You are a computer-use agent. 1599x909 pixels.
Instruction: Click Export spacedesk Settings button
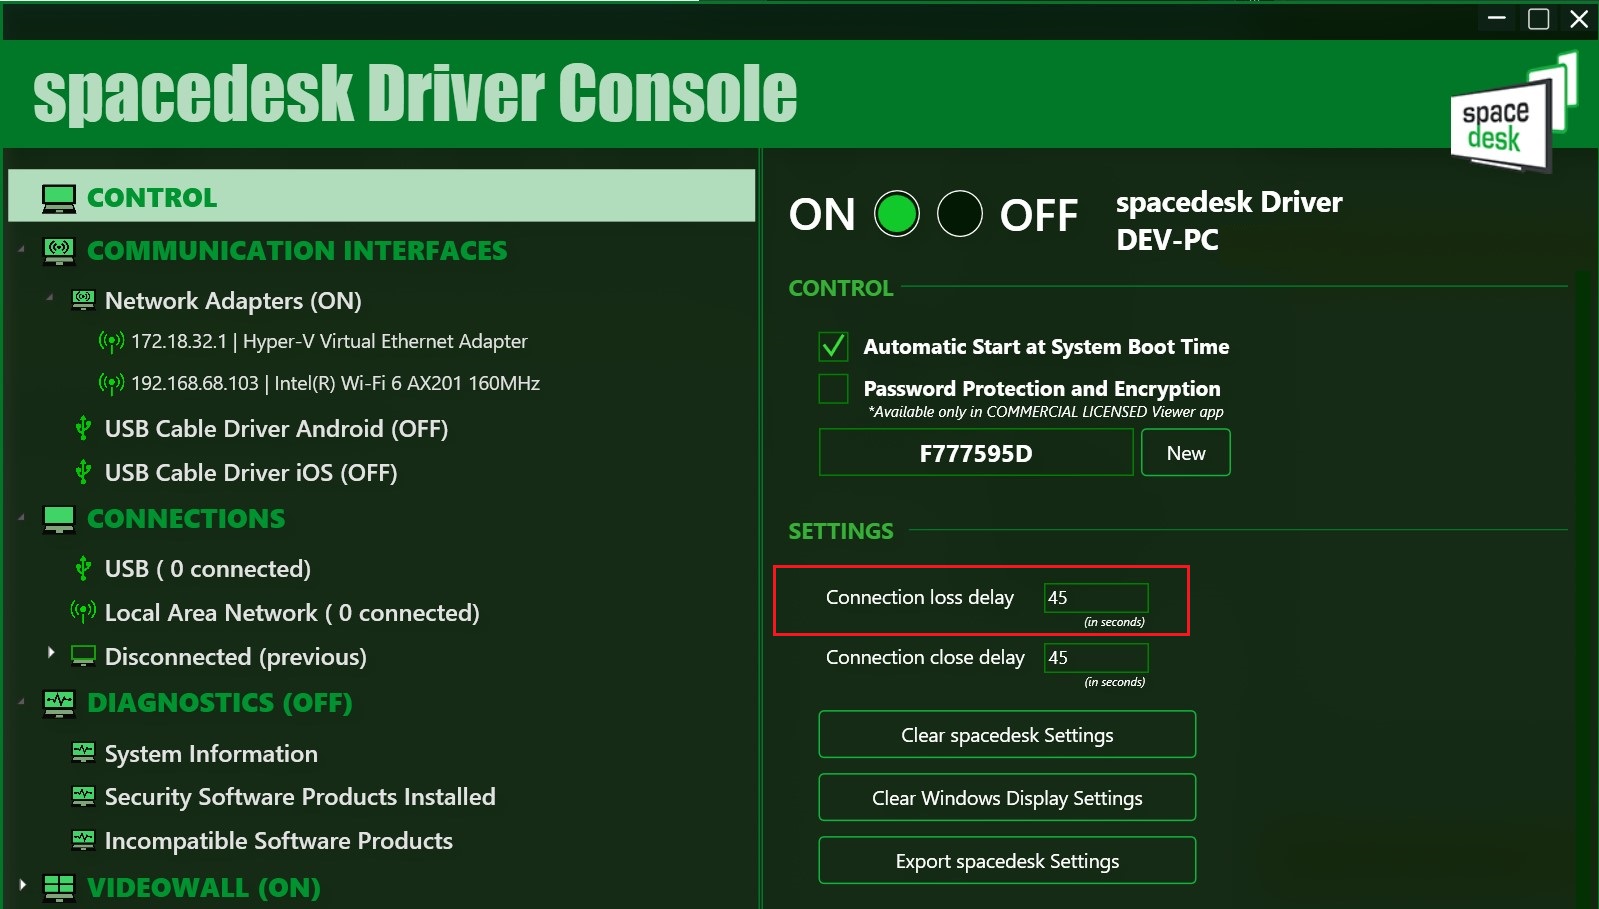click(x=1007, y=861)
